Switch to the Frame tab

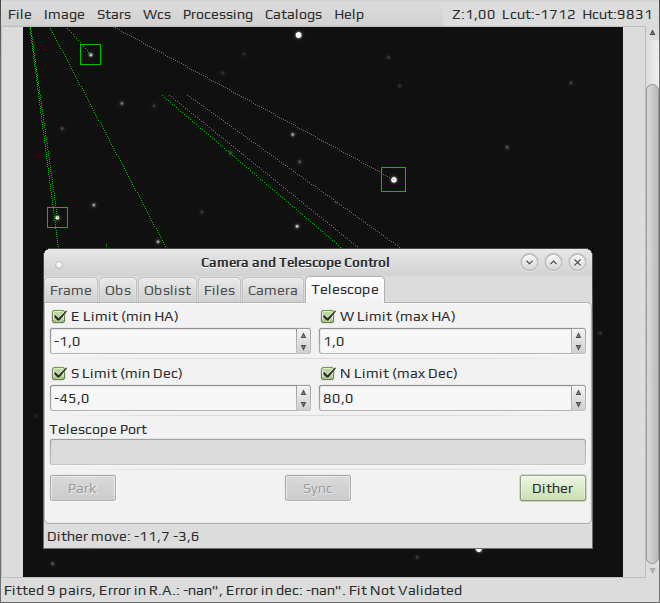tap(71, 290)
